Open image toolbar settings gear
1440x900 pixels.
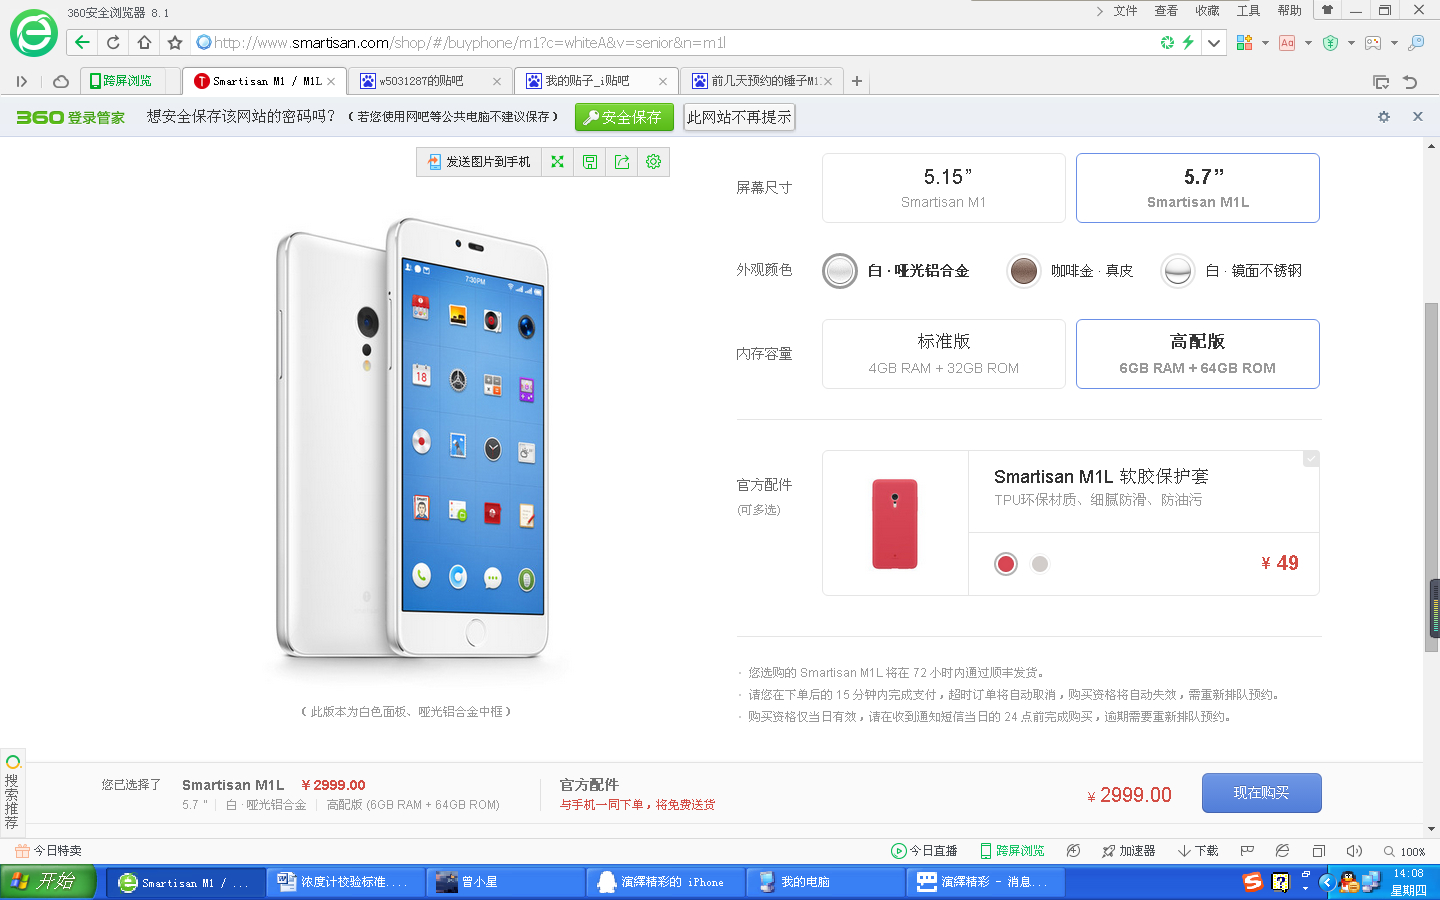654,162
